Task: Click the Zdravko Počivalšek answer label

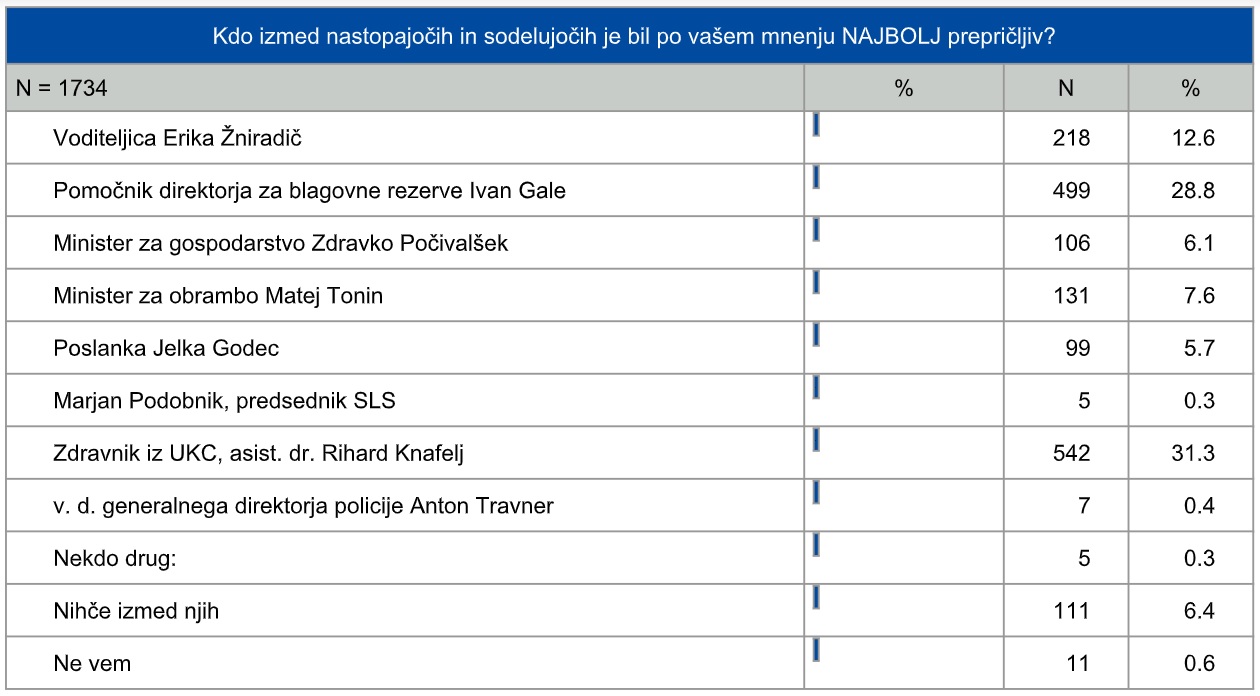Action: point(282,243)
